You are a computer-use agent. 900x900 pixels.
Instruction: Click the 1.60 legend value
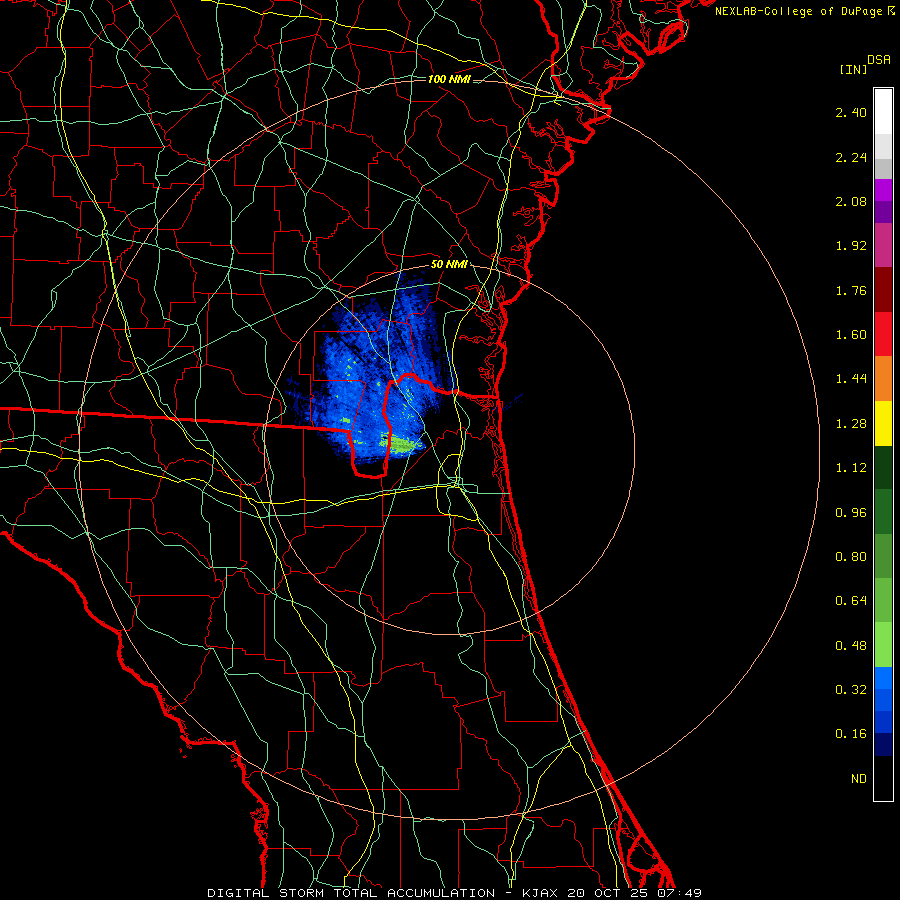click(851, 335)
